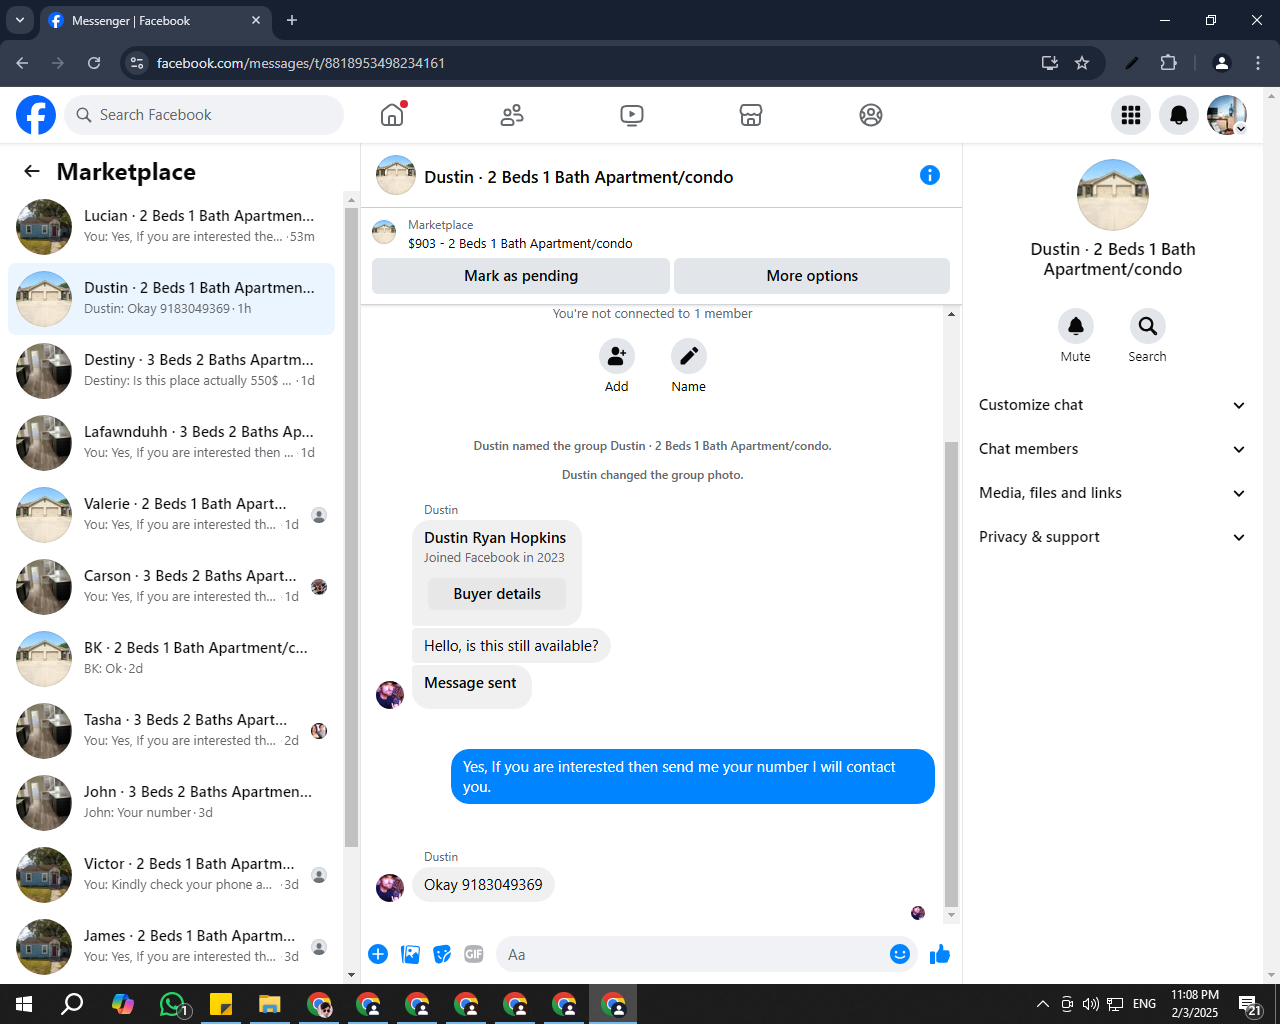Screen dimensions: 1280x1024
Task: Open the browser tab list dropdown
Action: click(19, 20)
